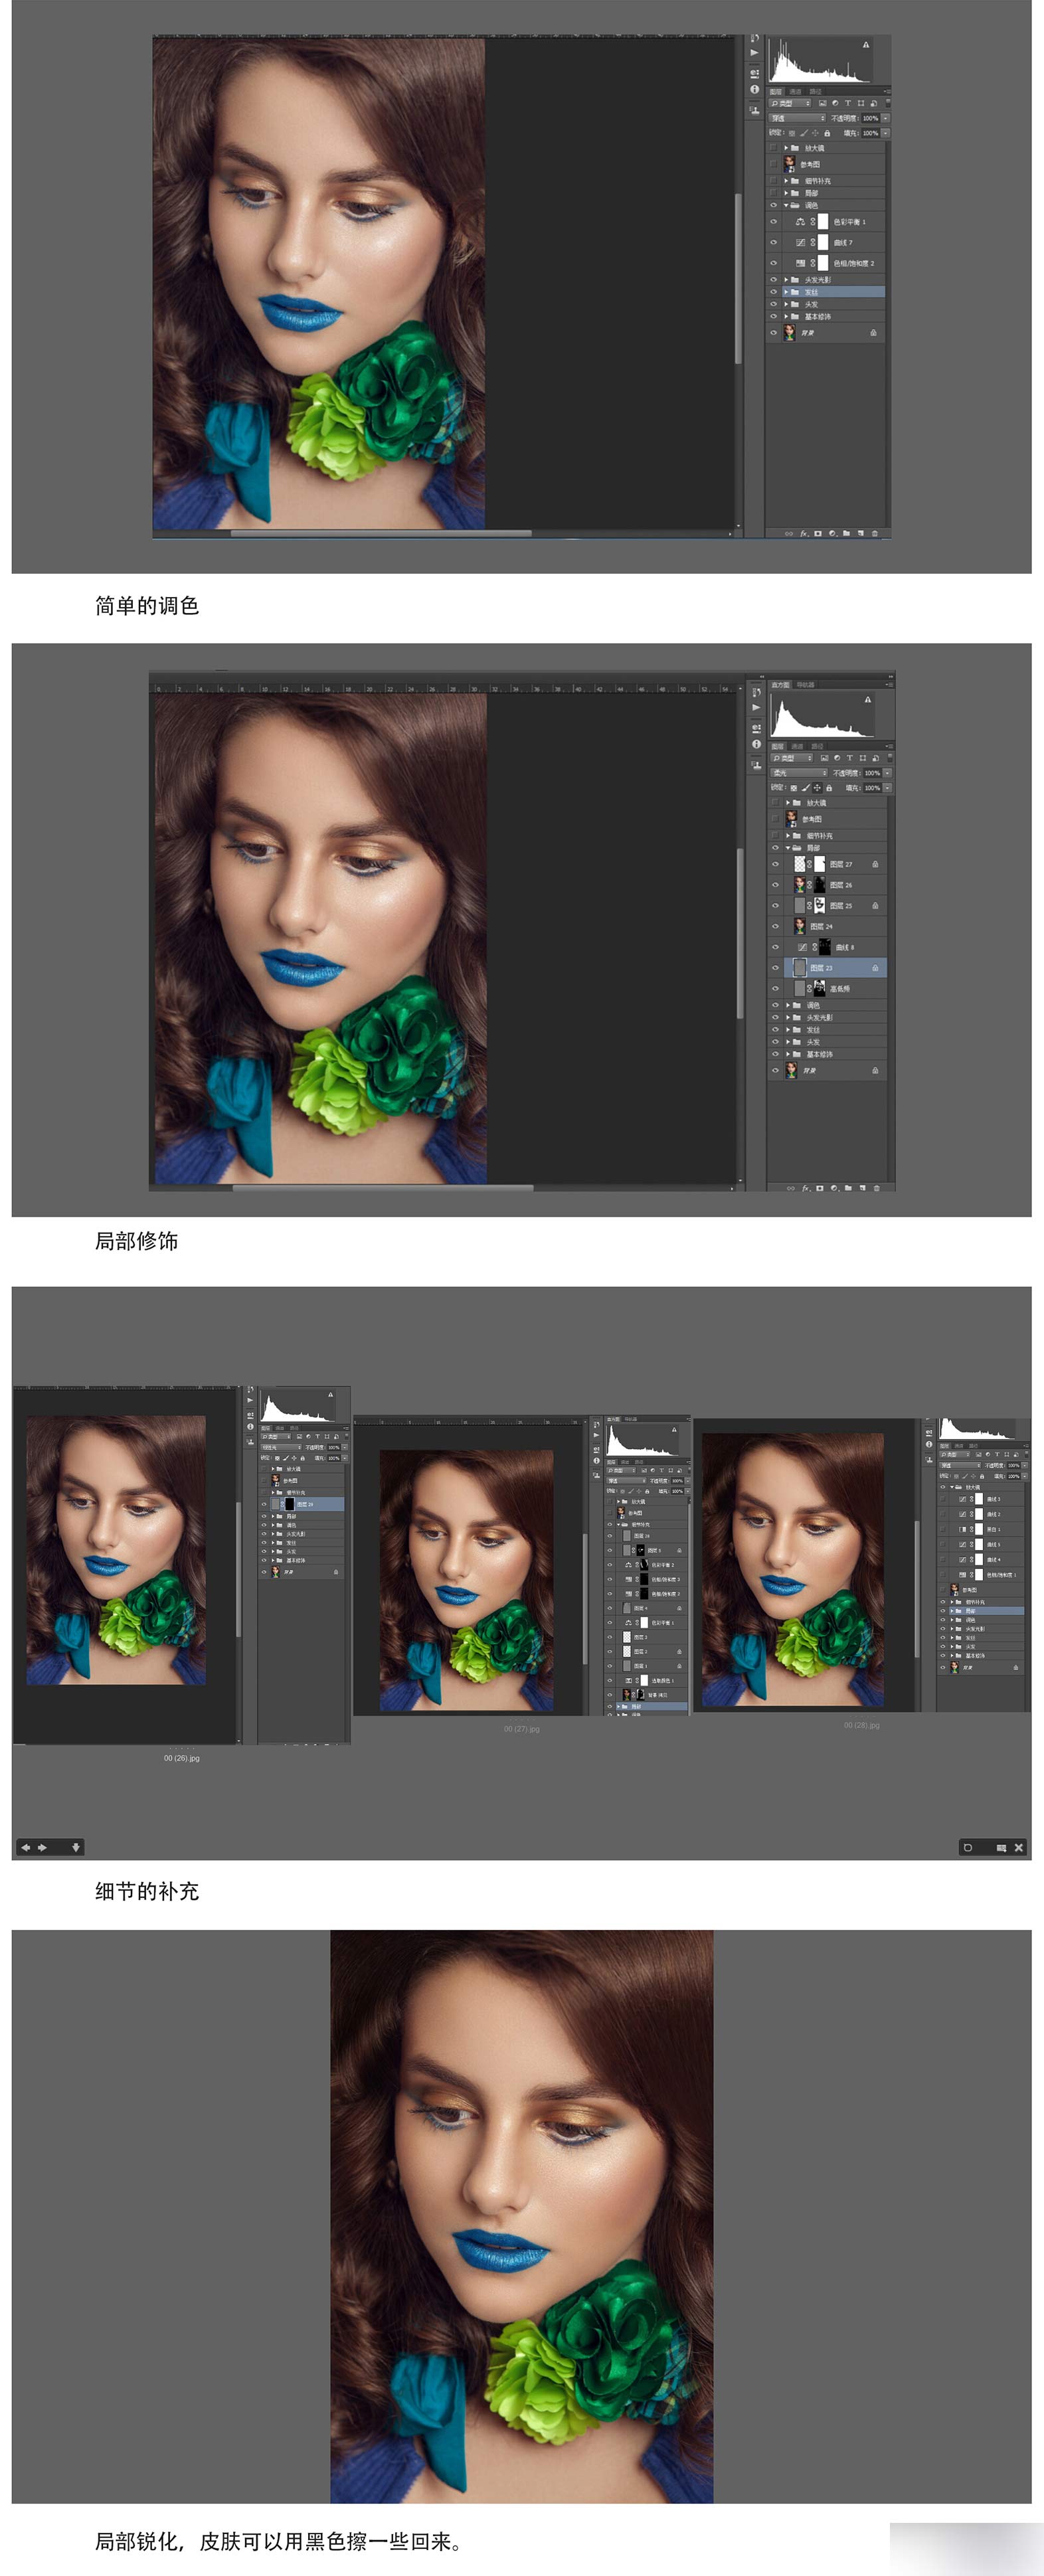Create a new layer in the second screenshot

point(863,1188)
